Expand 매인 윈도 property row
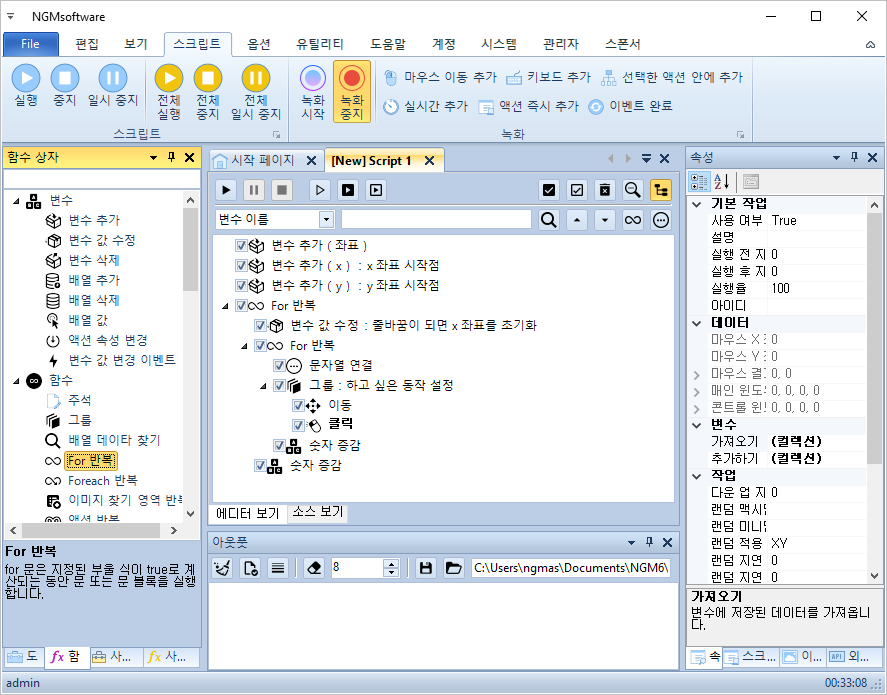 coord(697,391)
